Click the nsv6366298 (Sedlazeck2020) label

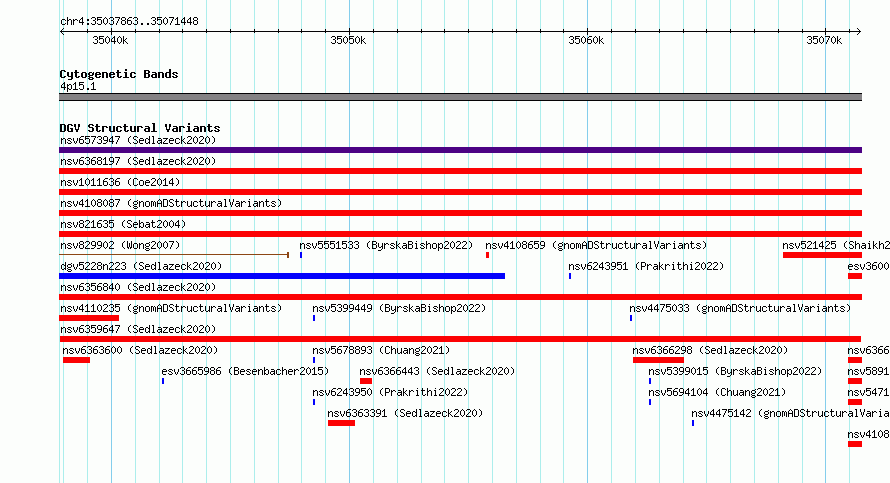coord(710,350)
